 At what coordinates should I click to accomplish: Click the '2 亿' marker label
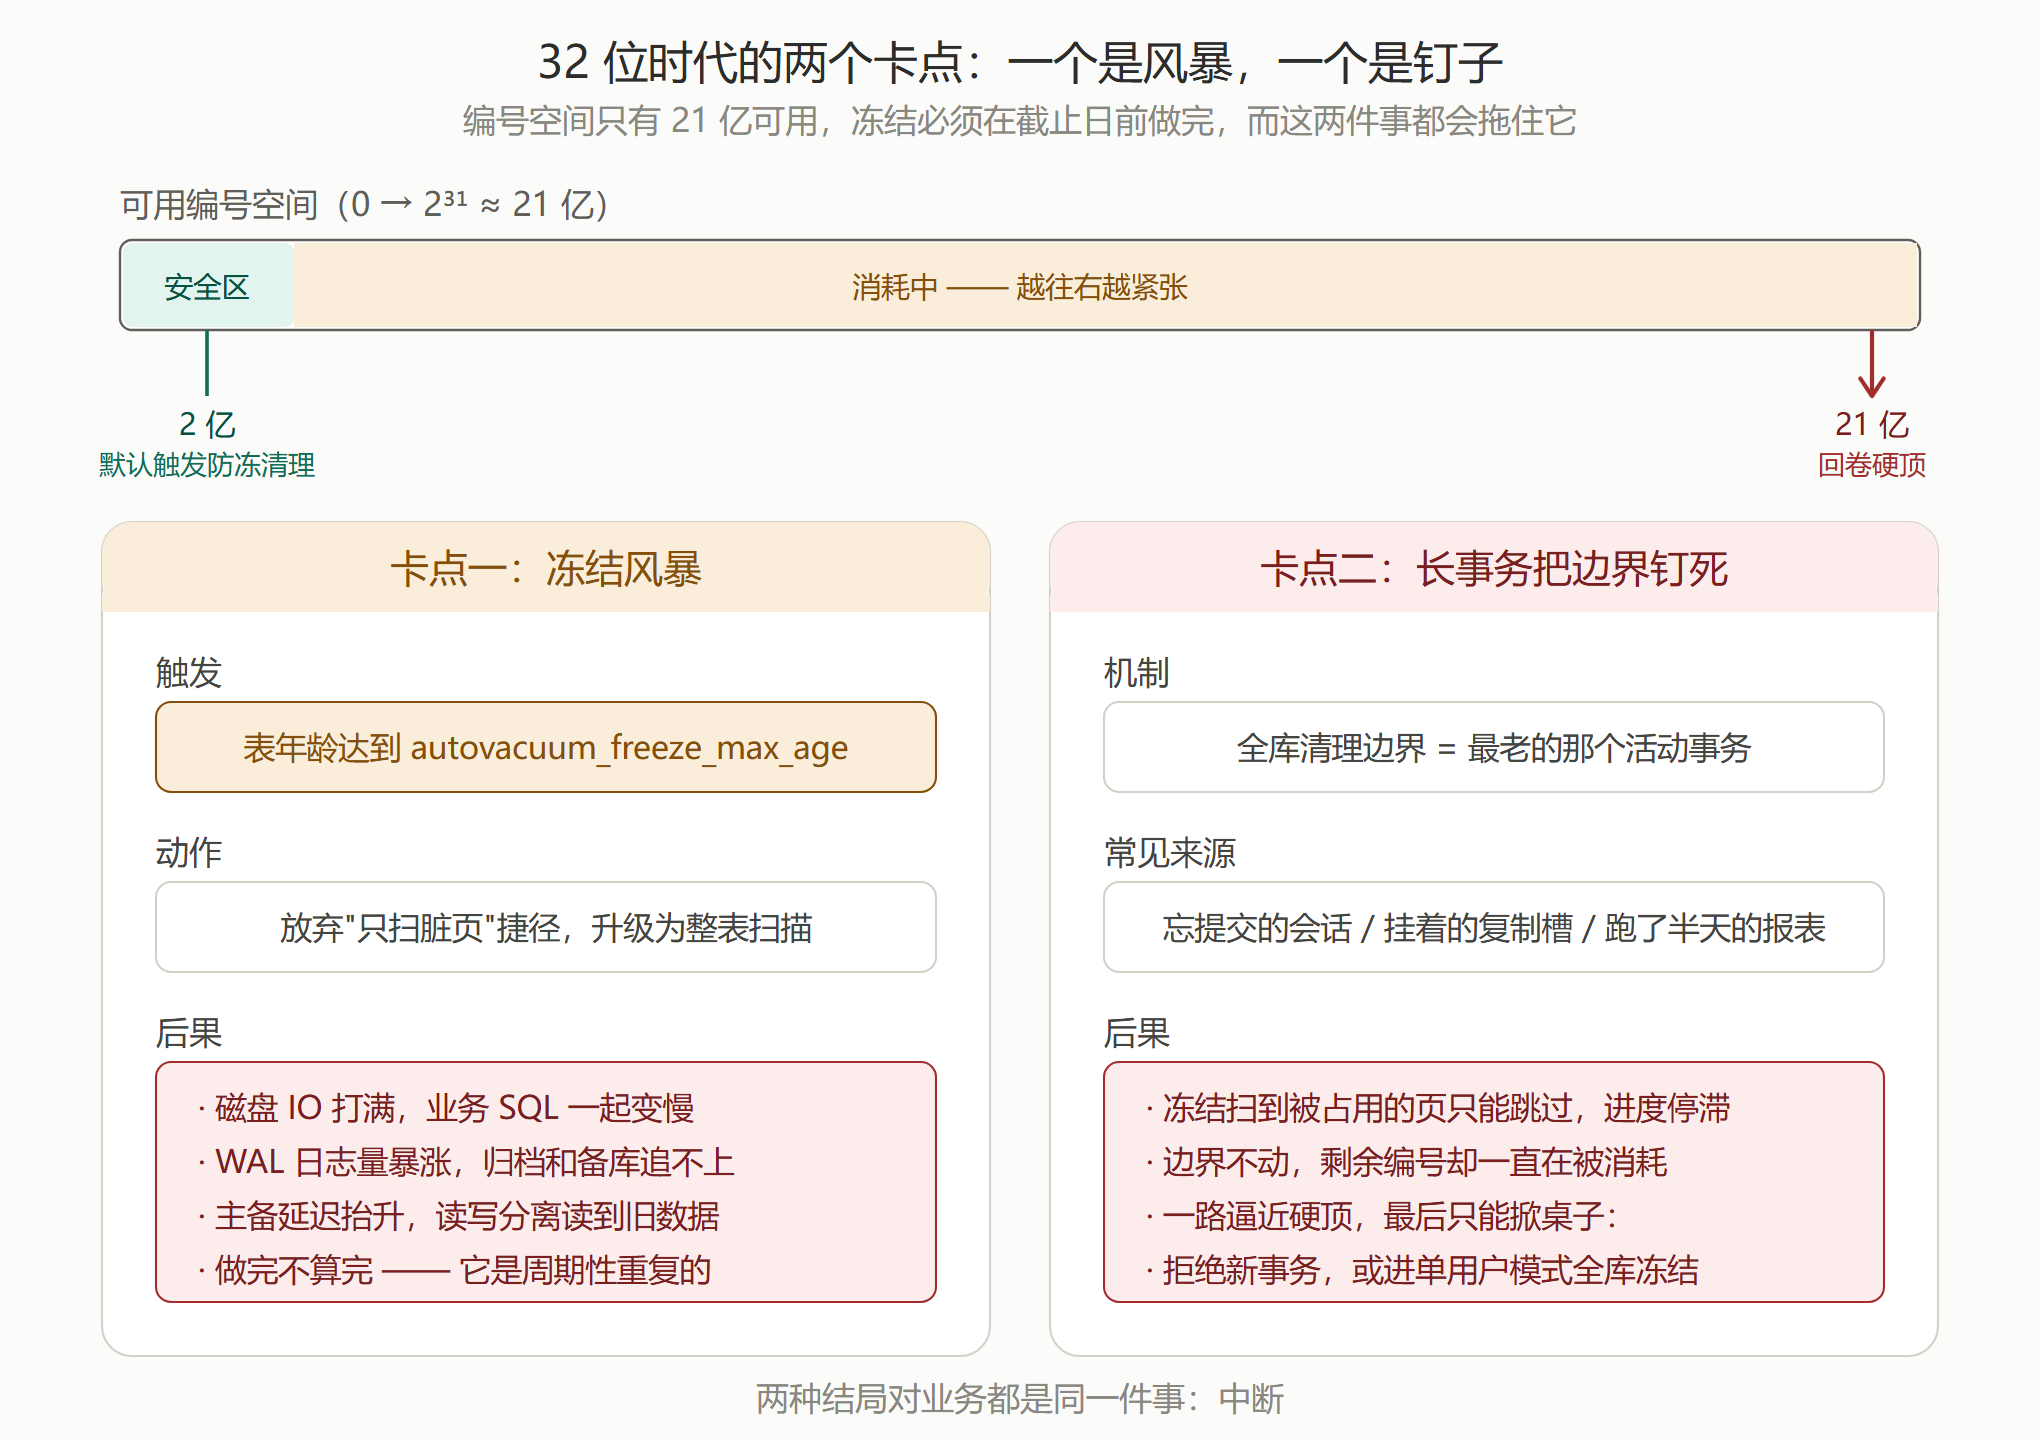tap(207, 424)
